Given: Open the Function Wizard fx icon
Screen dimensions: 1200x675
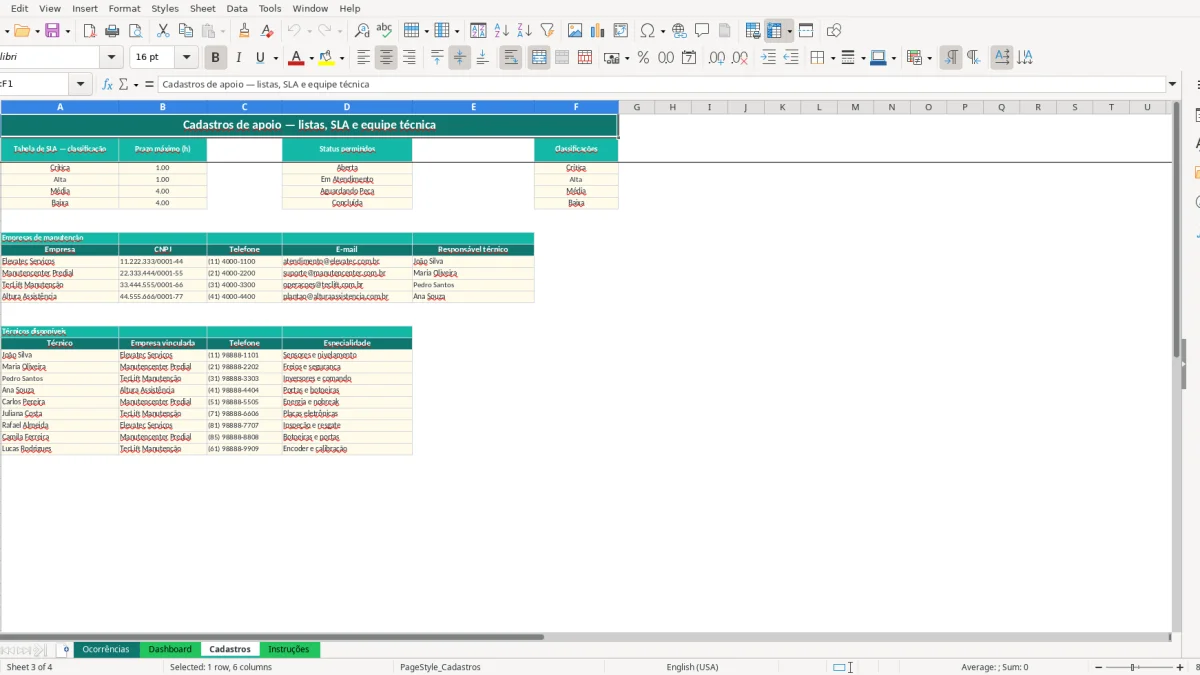Looking at the screenshot, I should pyautogui.click(x=108, y=85).
